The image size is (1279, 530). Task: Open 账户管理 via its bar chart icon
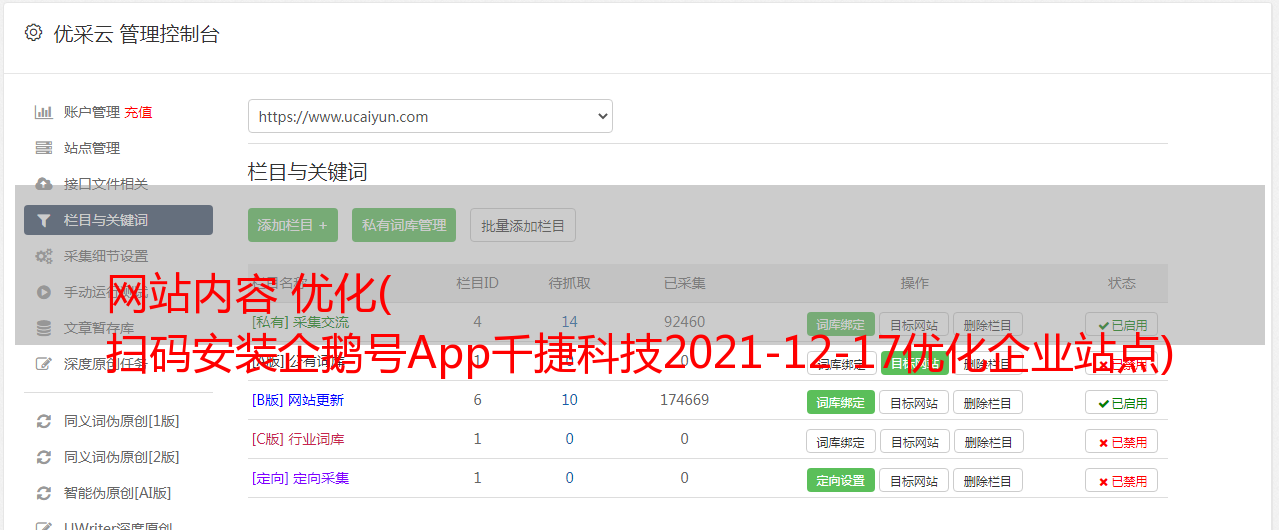point(43,112)
